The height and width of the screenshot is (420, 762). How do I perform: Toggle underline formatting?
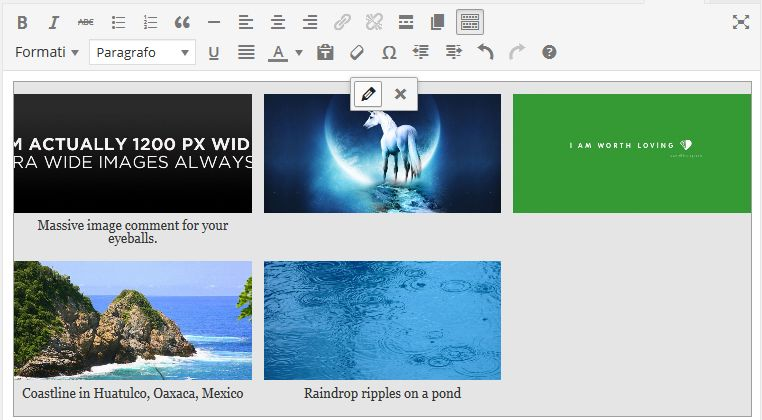[213, 52]
